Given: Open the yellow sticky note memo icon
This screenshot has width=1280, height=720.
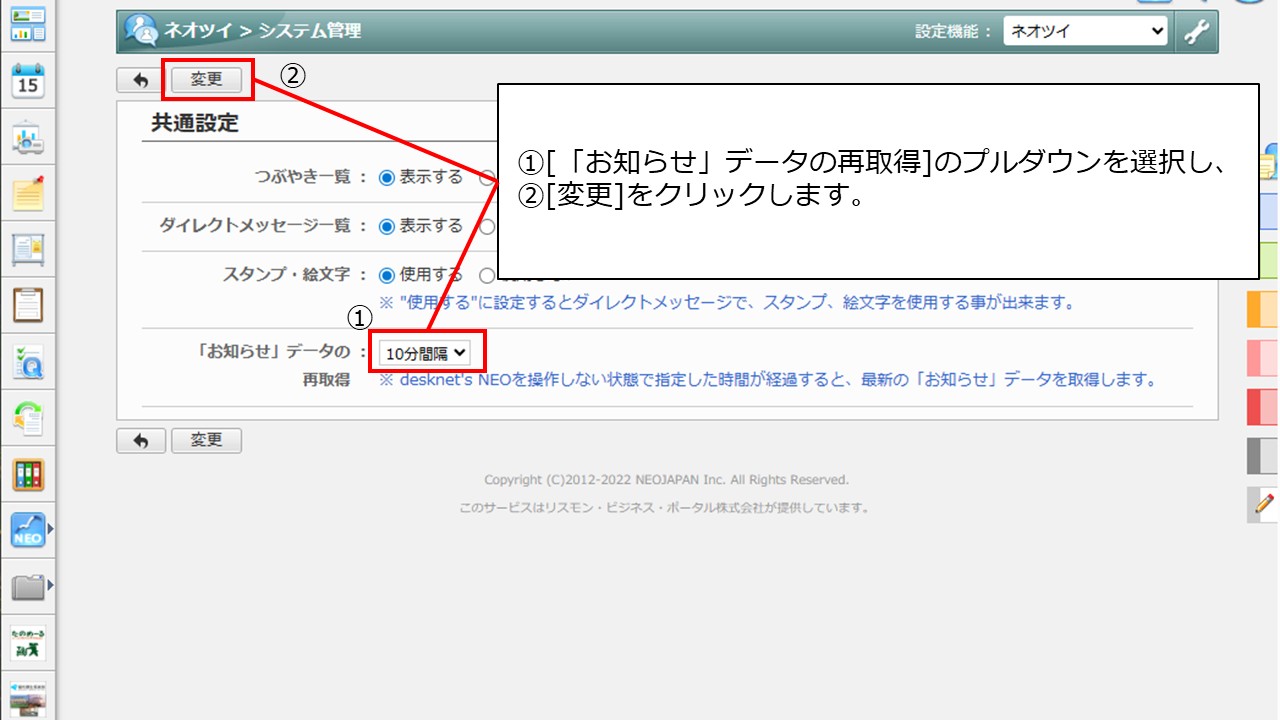Looking at the screenshot, I should click(x=28, y=193).
